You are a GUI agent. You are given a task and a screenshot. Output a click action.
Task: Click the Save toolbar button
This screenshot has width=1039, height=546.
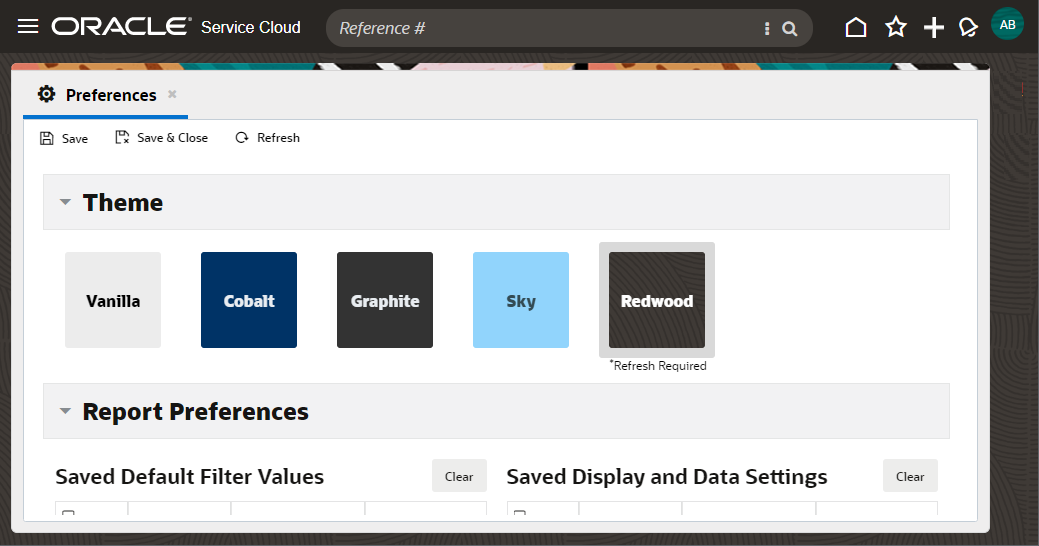pos(64,138)
